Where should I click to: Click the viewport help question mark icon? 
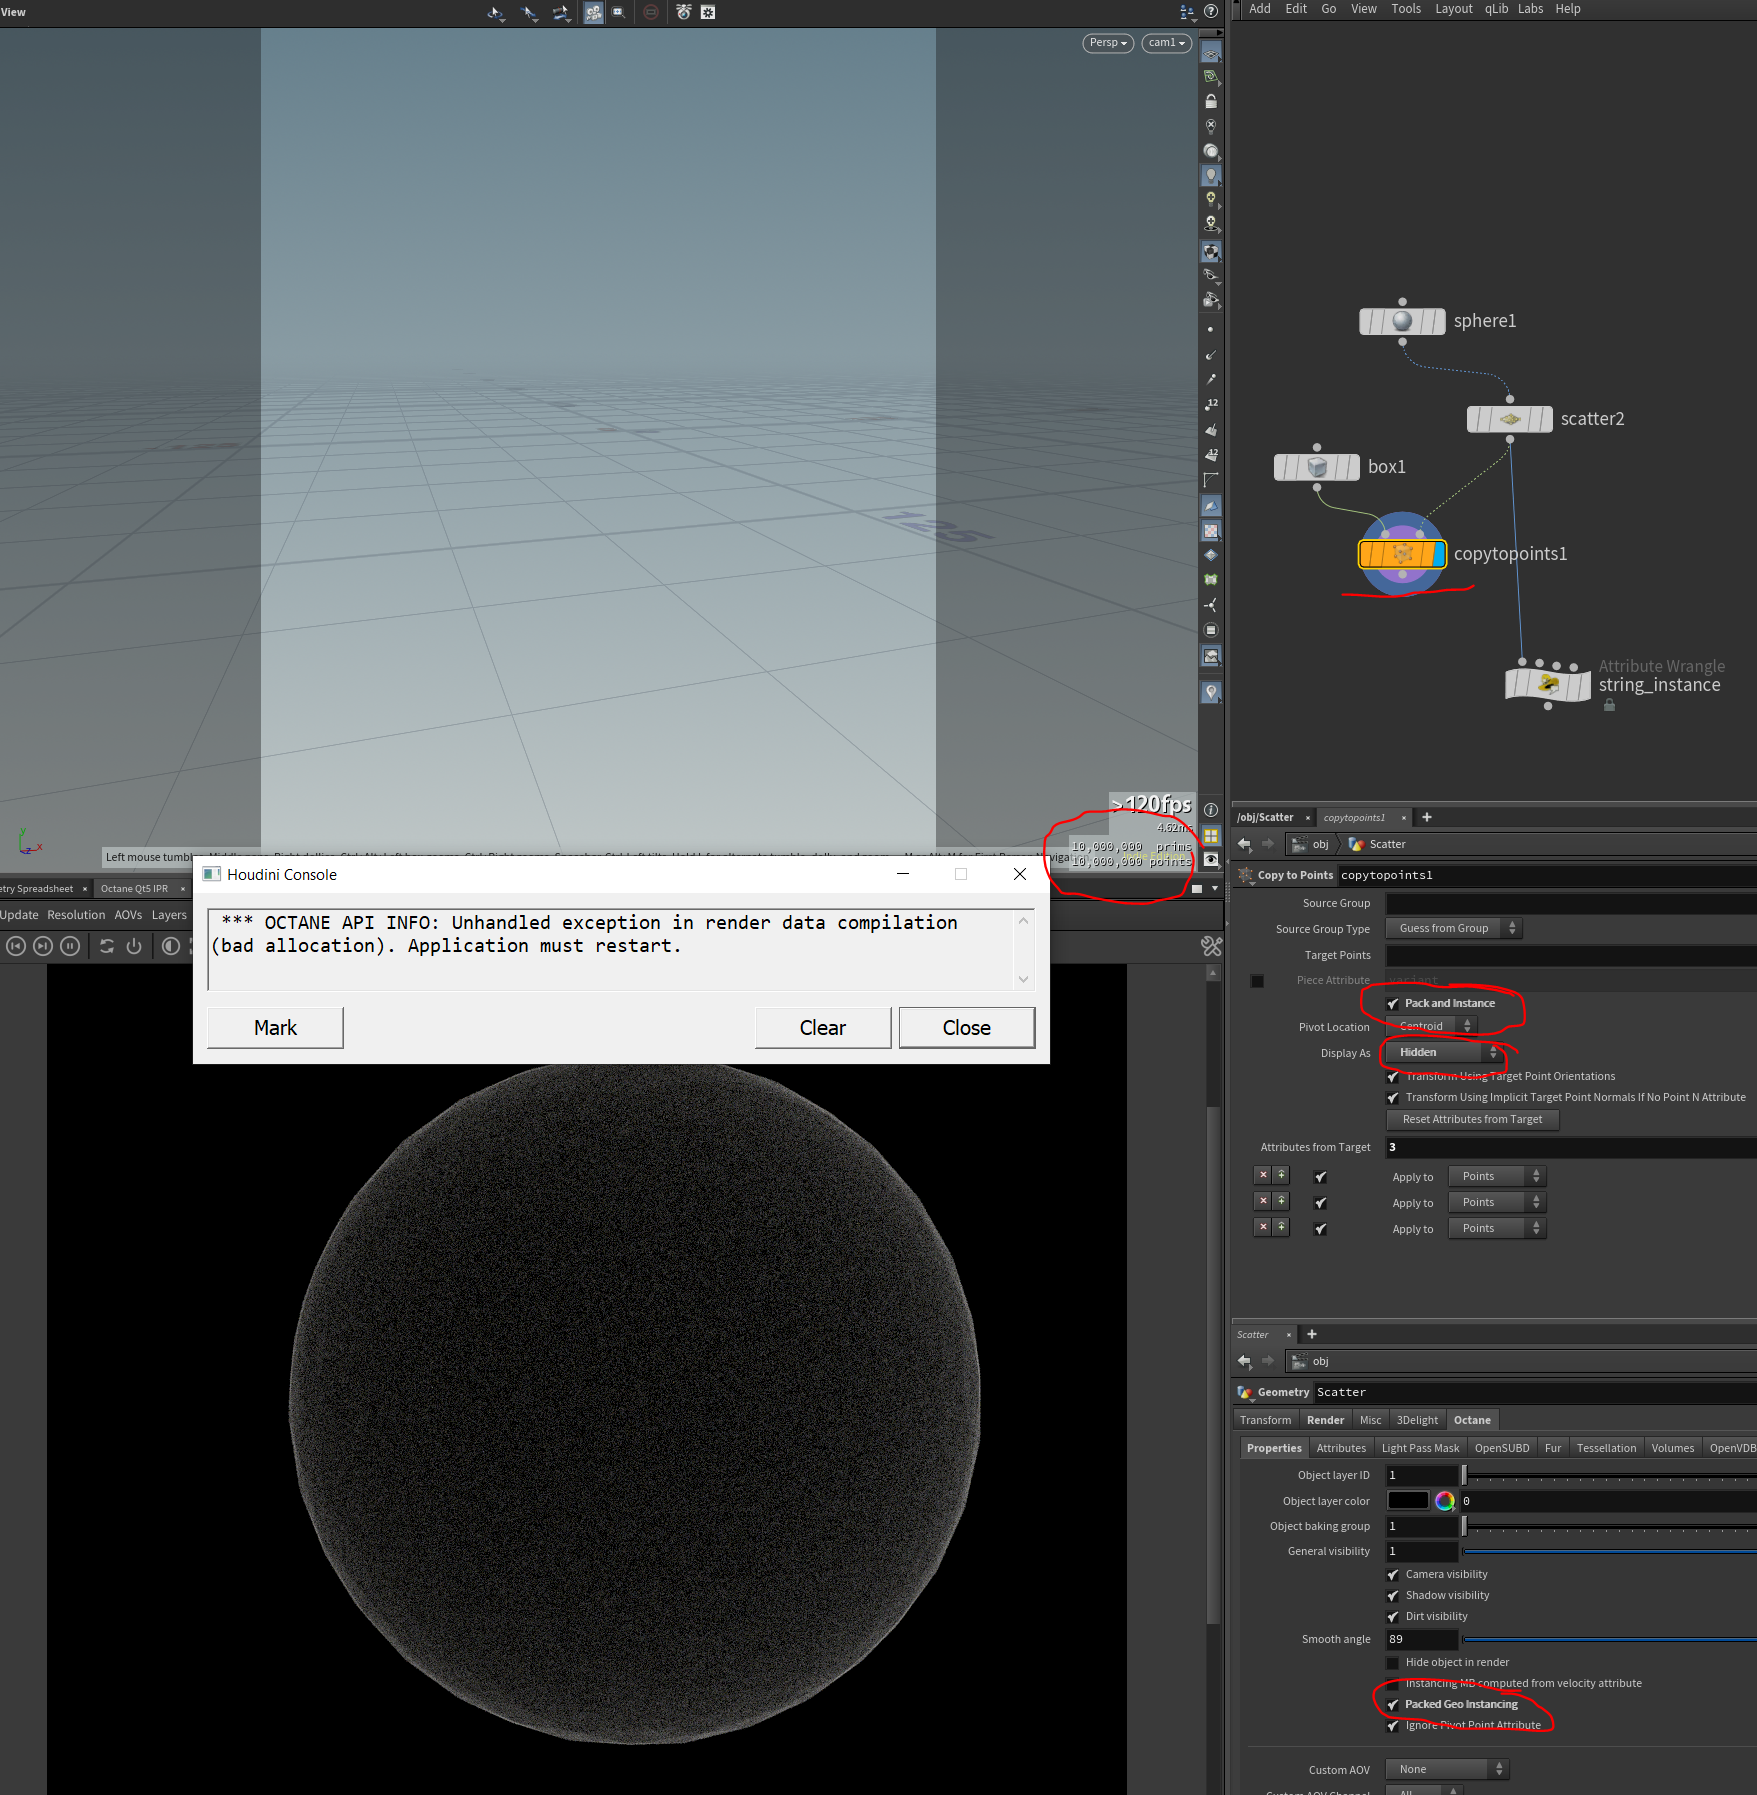pos(1211,12)
